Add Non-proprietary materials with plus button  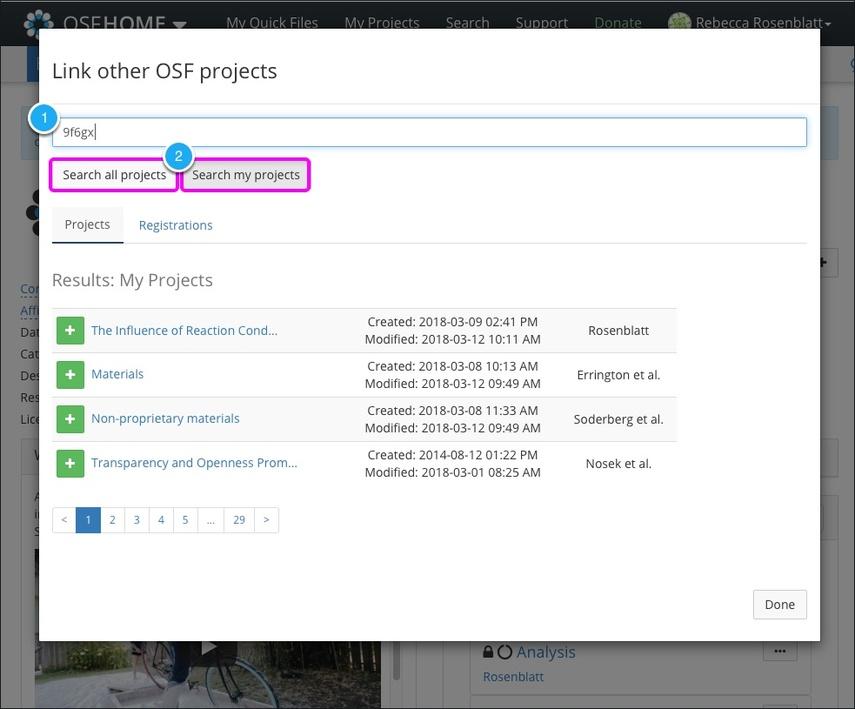point(70,419)
